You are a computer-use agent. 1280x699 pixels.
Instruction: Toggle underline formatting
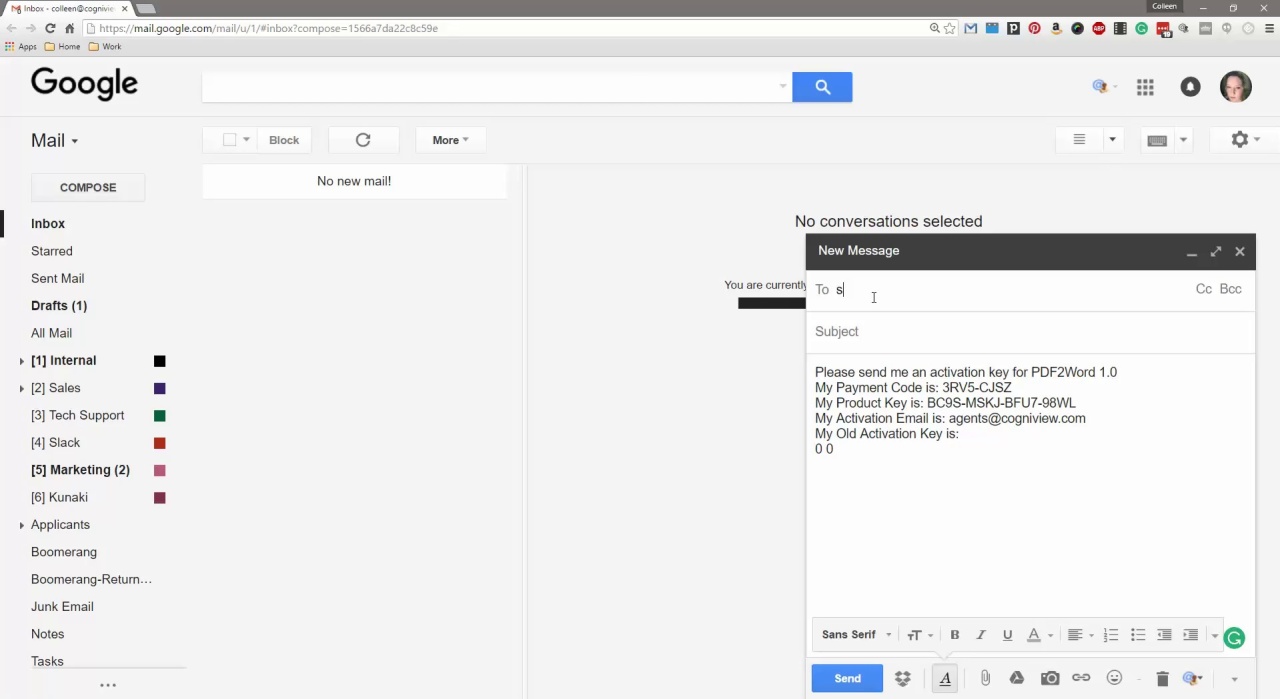pos(1007,635)
